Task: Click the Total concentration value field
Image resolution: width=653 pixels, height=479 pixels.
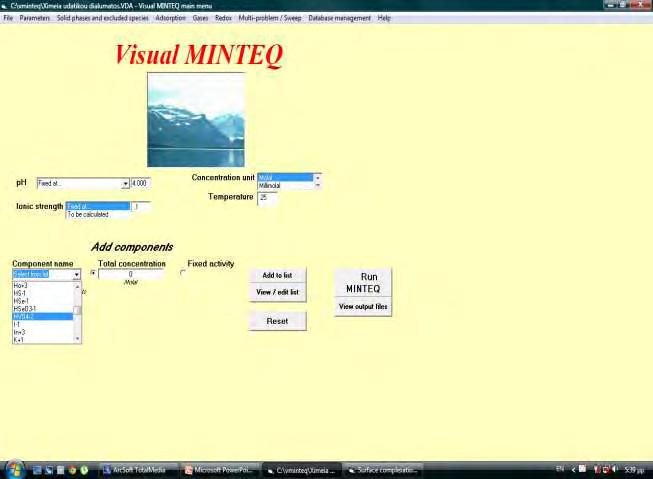Action: pyautogui.click(x=131, y=274)
